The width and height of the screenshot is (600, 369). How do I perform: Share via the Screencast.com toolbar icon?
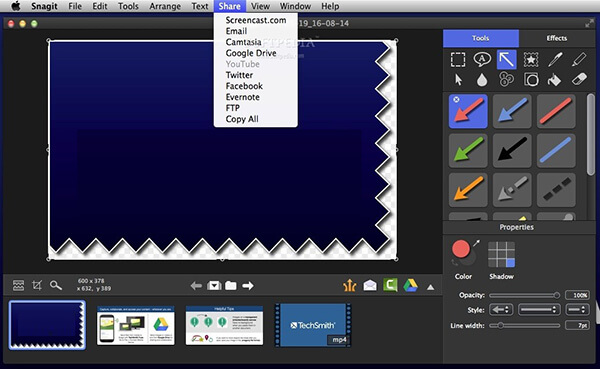[349, 286]
